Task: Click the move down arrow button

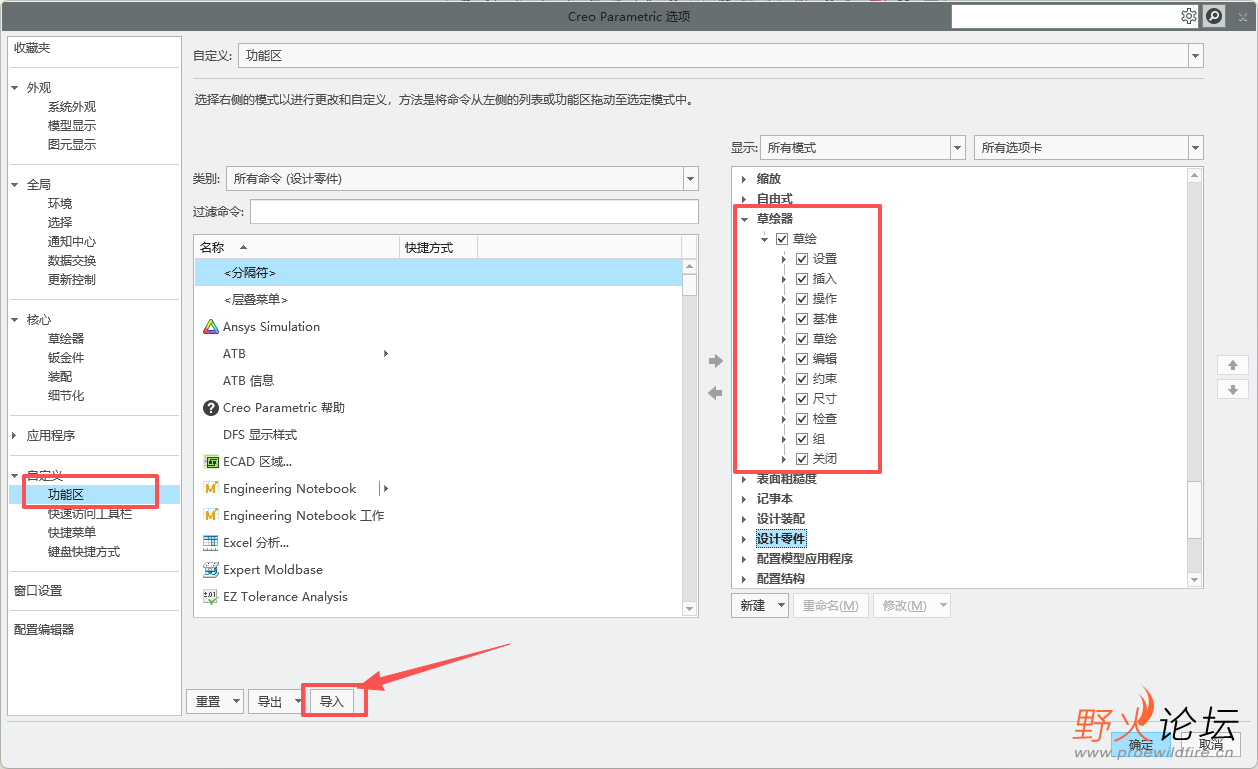Action: coord(1233,389)
